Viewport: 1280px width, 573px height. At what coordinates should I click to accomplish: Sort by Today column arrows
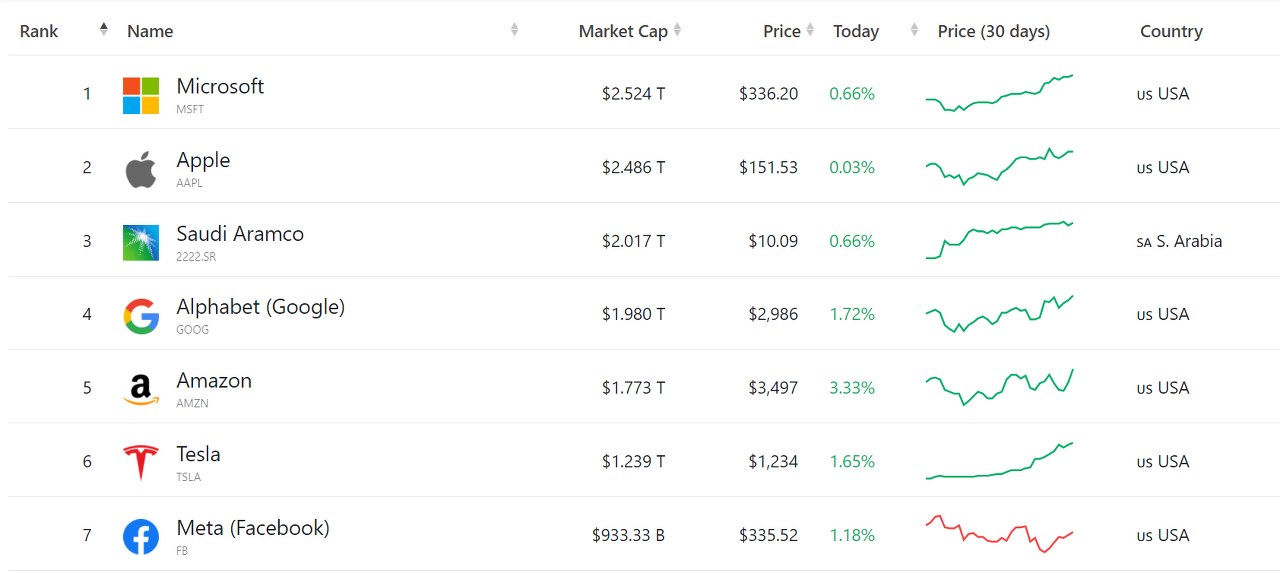(x=914, y=30)
